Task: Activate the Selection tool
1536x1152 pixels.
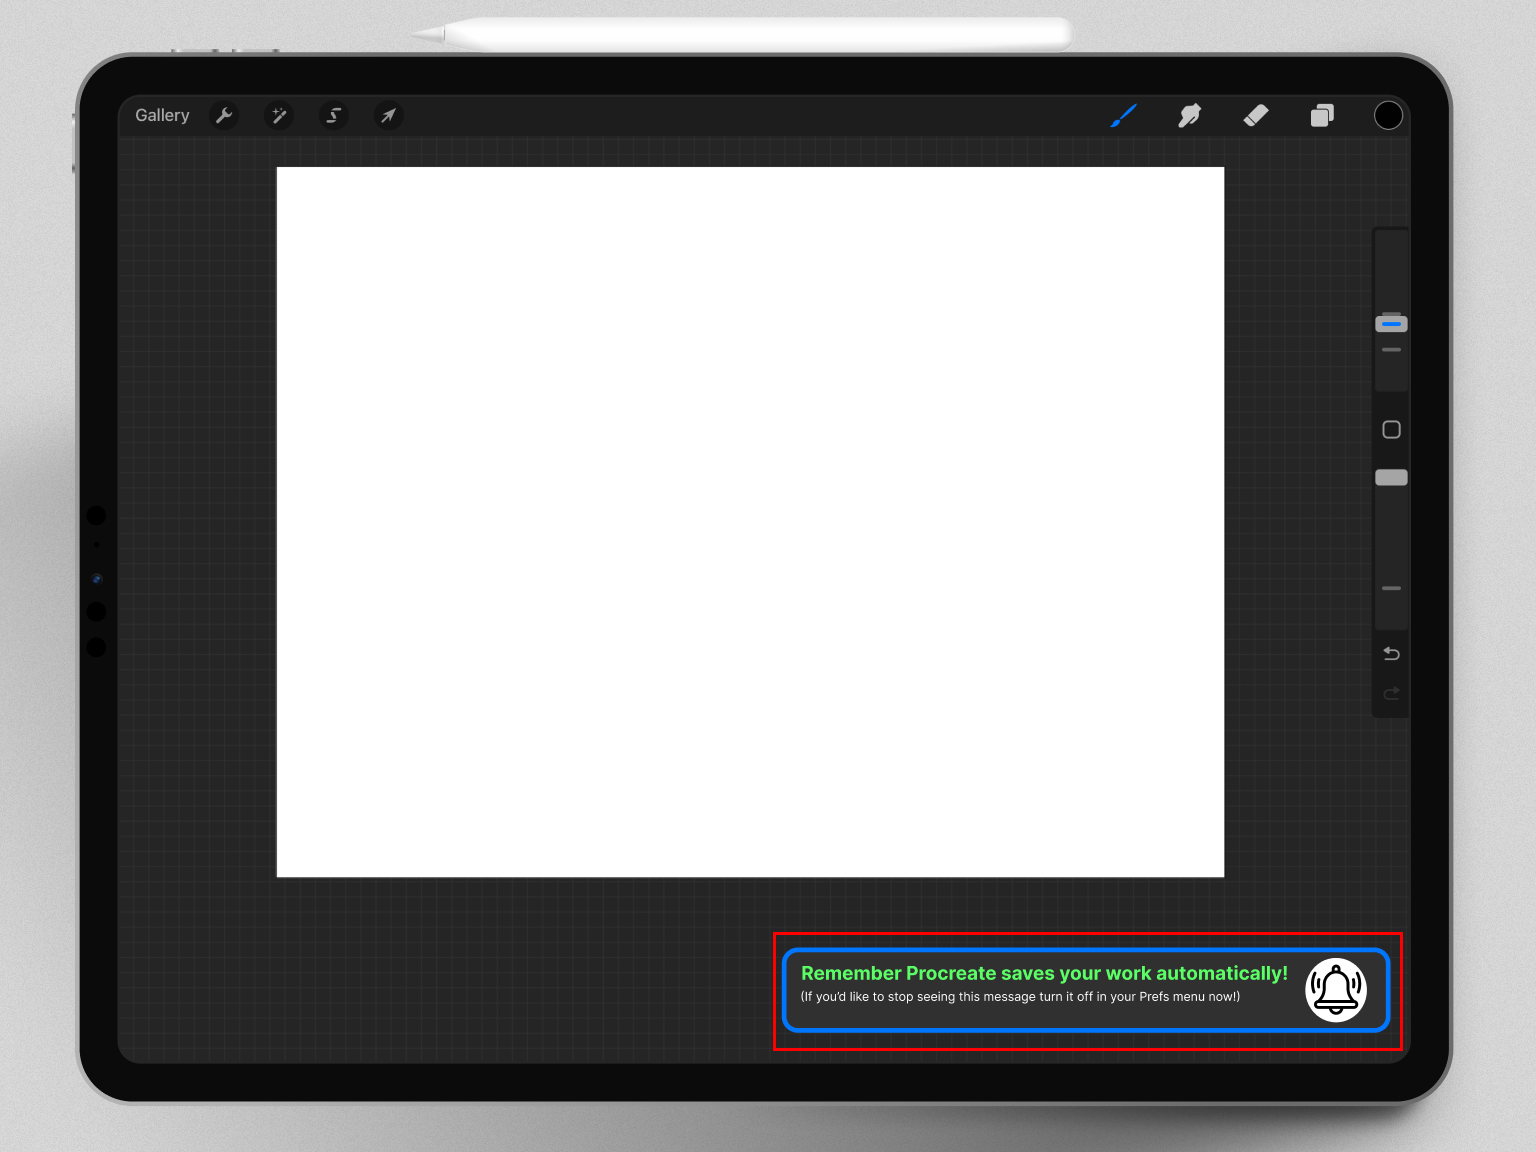Action: [334, 116]
